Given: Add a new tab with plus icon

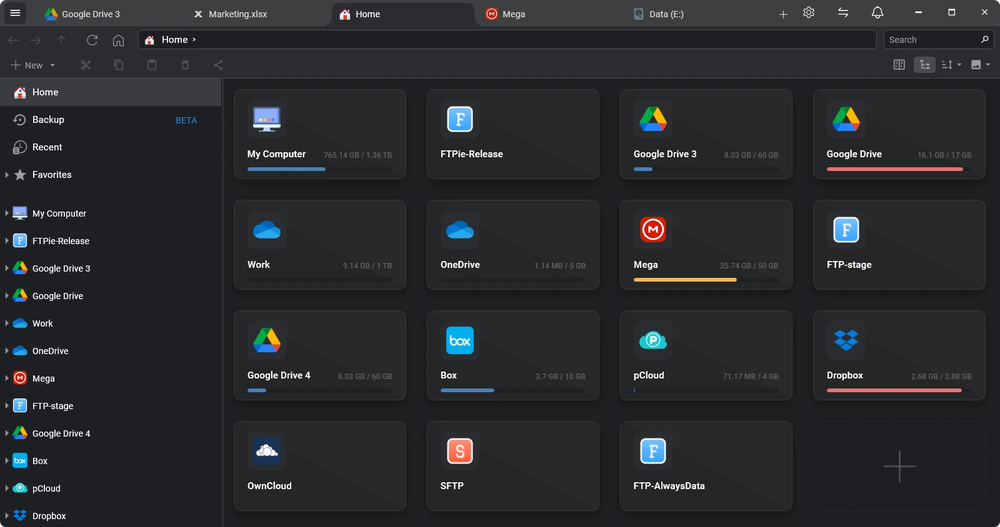Looking at the screenshot, I should [783, 14].
